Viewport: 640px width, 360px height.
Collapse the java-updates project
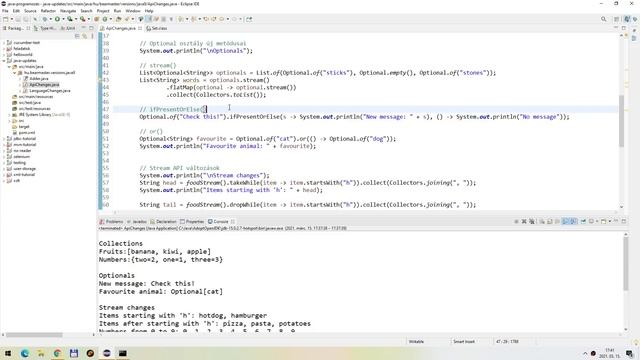(x=4, y=60)
